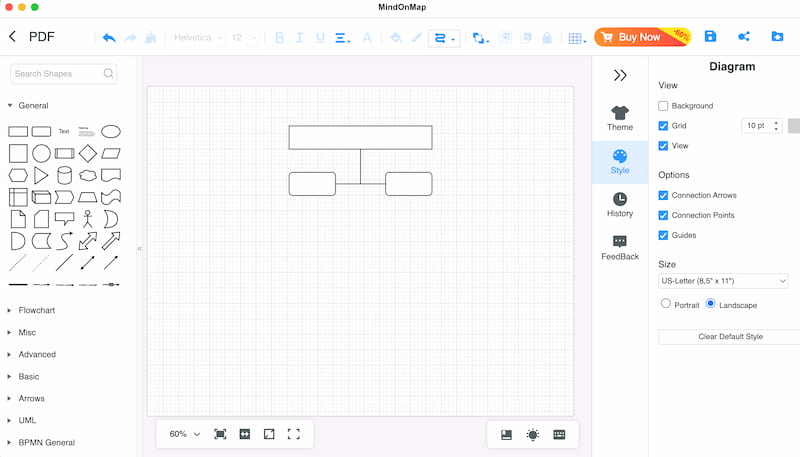This screenshot has height=457, width=800.
Task: Click the Buy Now button
Action: (x=642, y=37)
